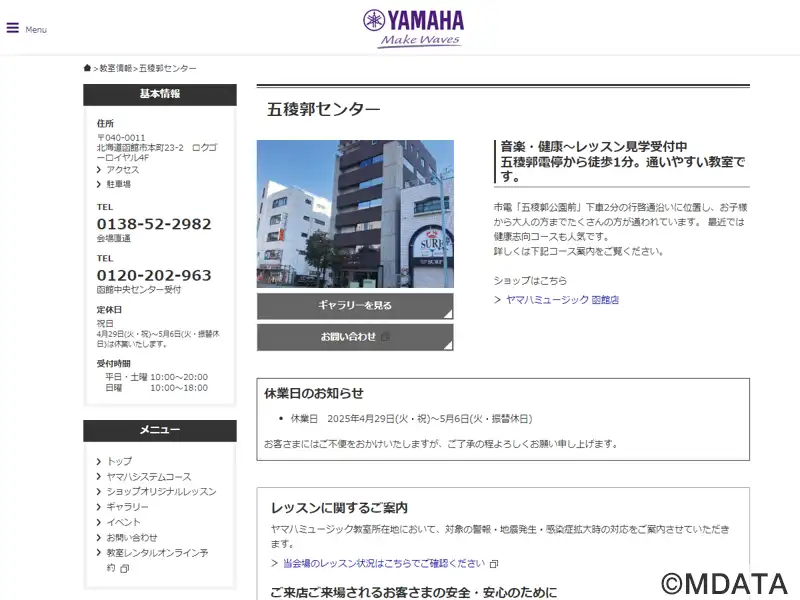Click the 日曜 10:00〜18:00 hours line
The image size is (800, 600).
pos(157,388)
